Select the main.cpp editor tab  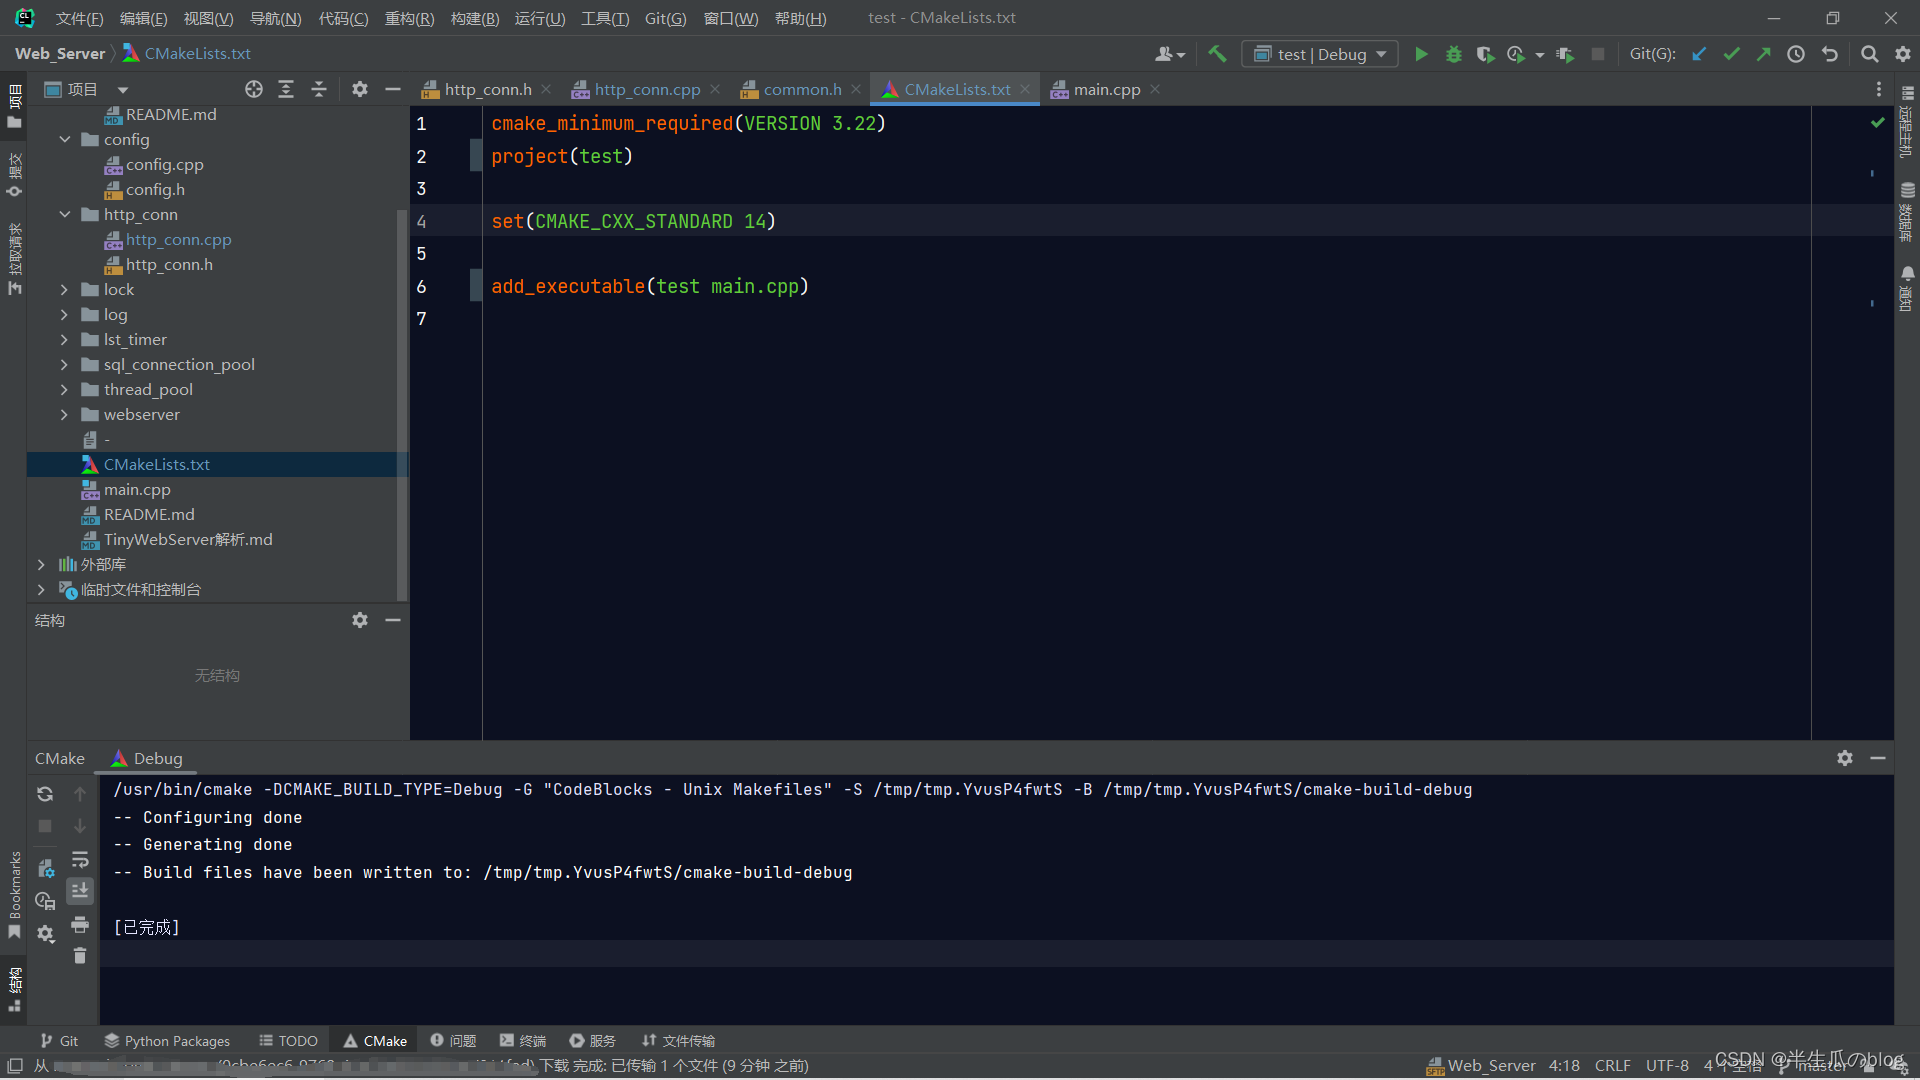(x=1106, y=88)
